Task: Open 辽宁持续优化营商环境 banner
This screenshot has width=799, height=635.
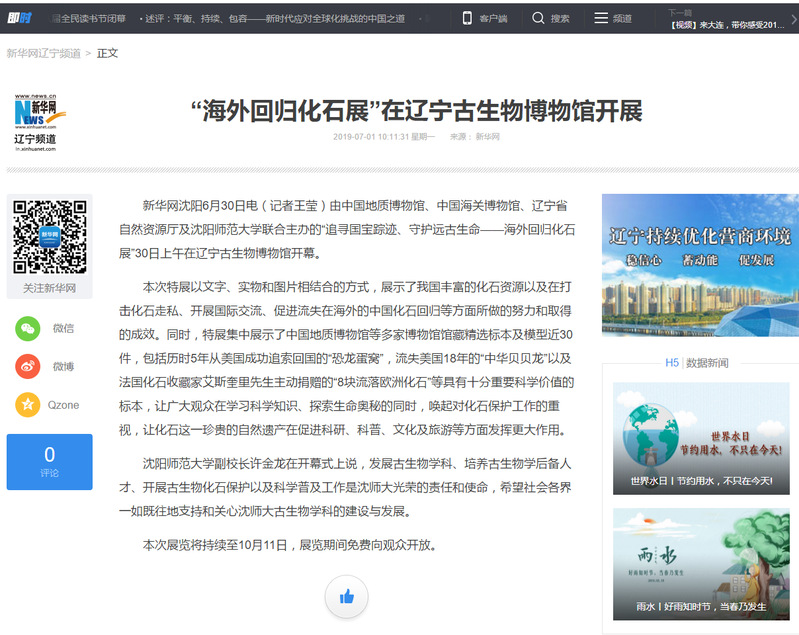Action: pyautogui.click(x=700, y=264)
